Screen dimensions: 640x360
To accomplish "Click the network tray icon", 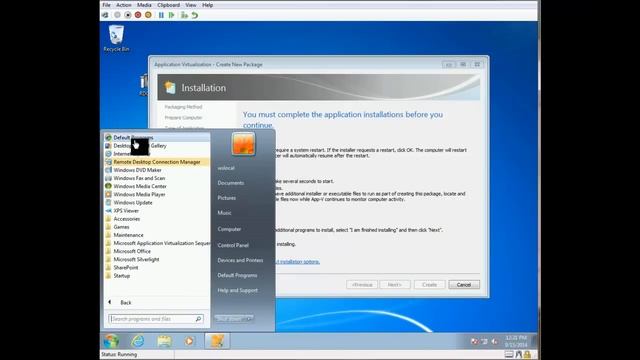I will 484,341.
